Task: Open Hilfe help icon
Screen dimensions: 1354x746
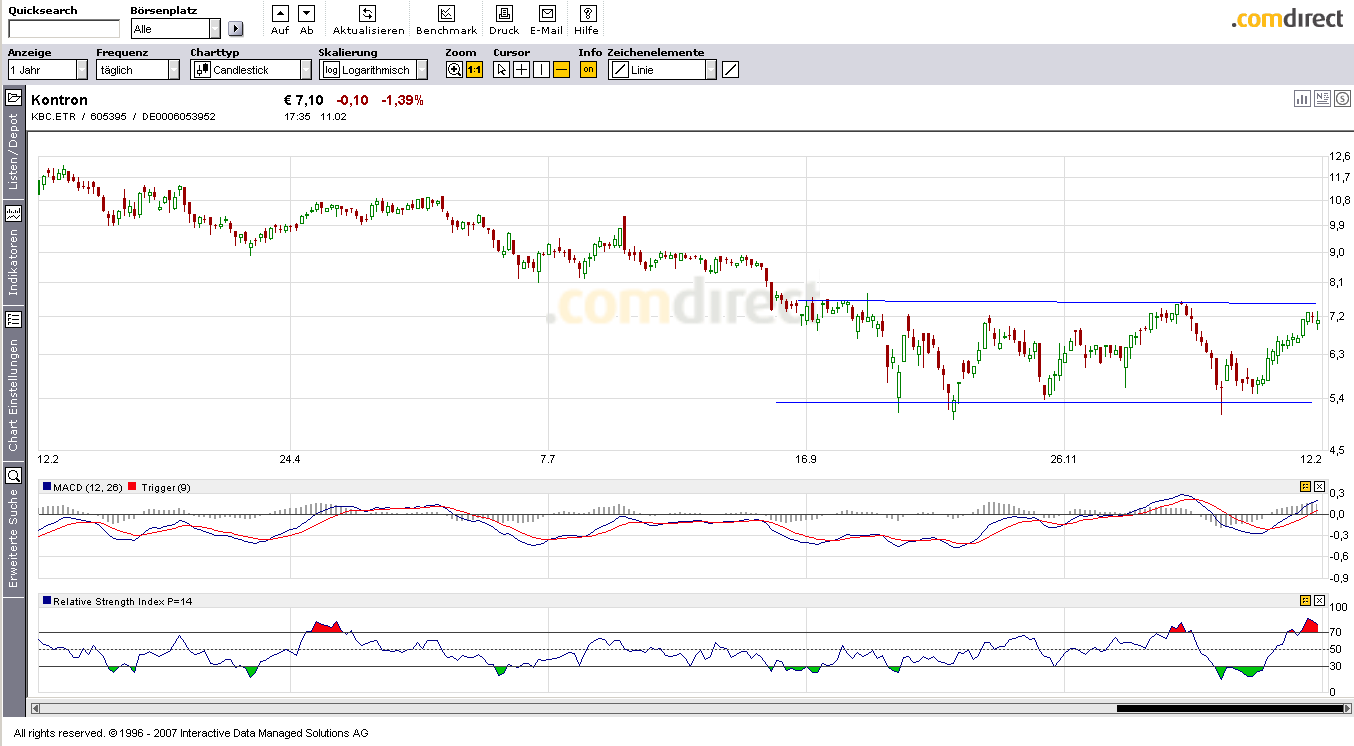Action: click(x=587, y=14)
